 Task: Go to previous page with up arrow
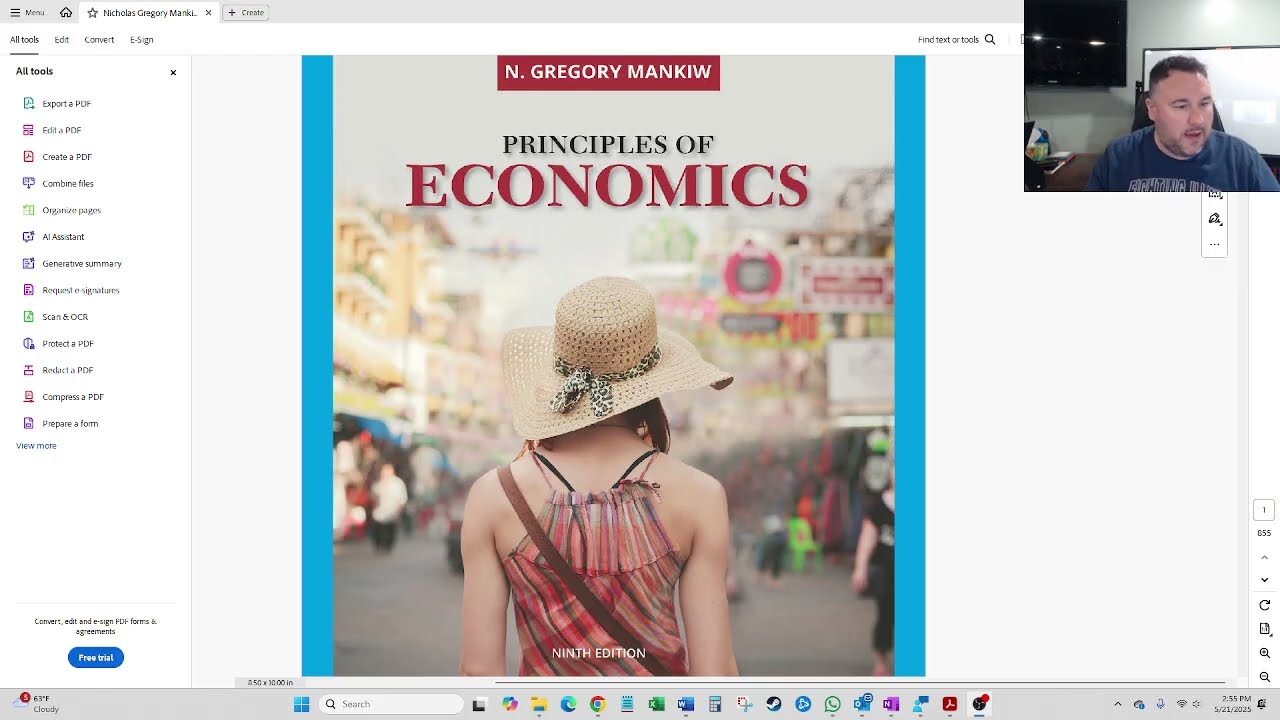click(x=1264, y=557)
